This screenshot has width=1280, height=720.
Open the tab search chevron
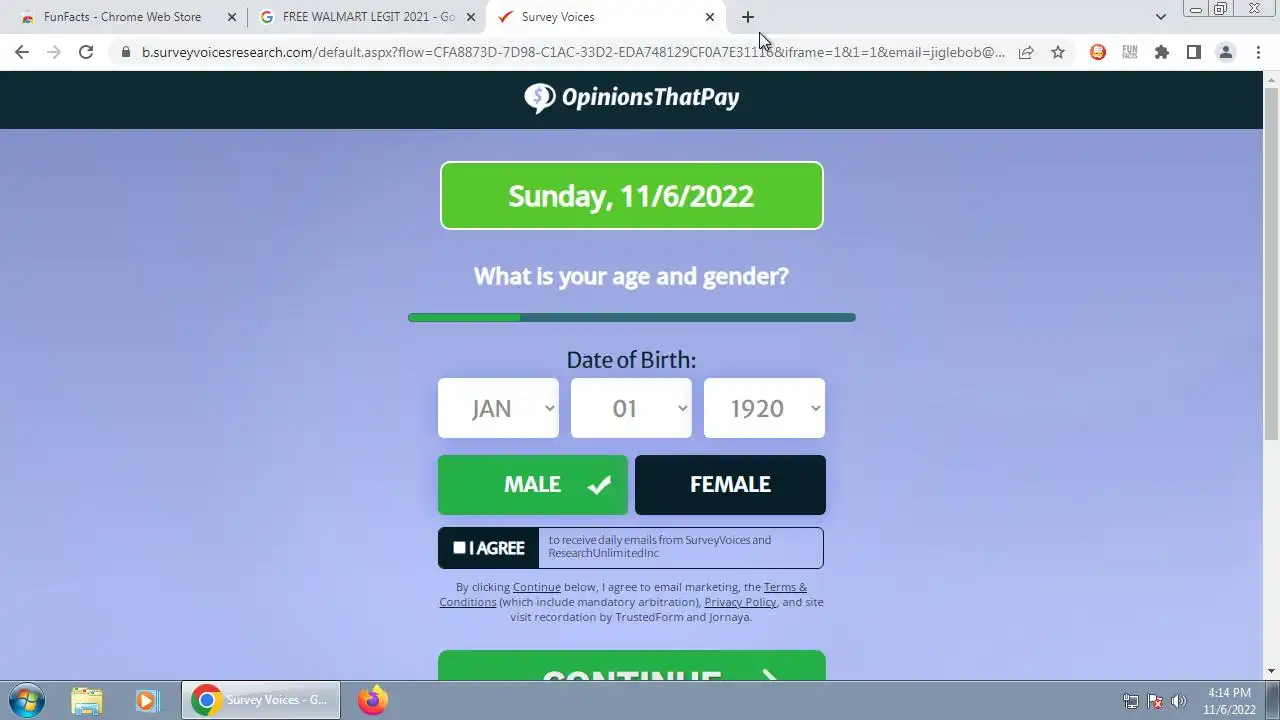click(x=1160, y=17)
